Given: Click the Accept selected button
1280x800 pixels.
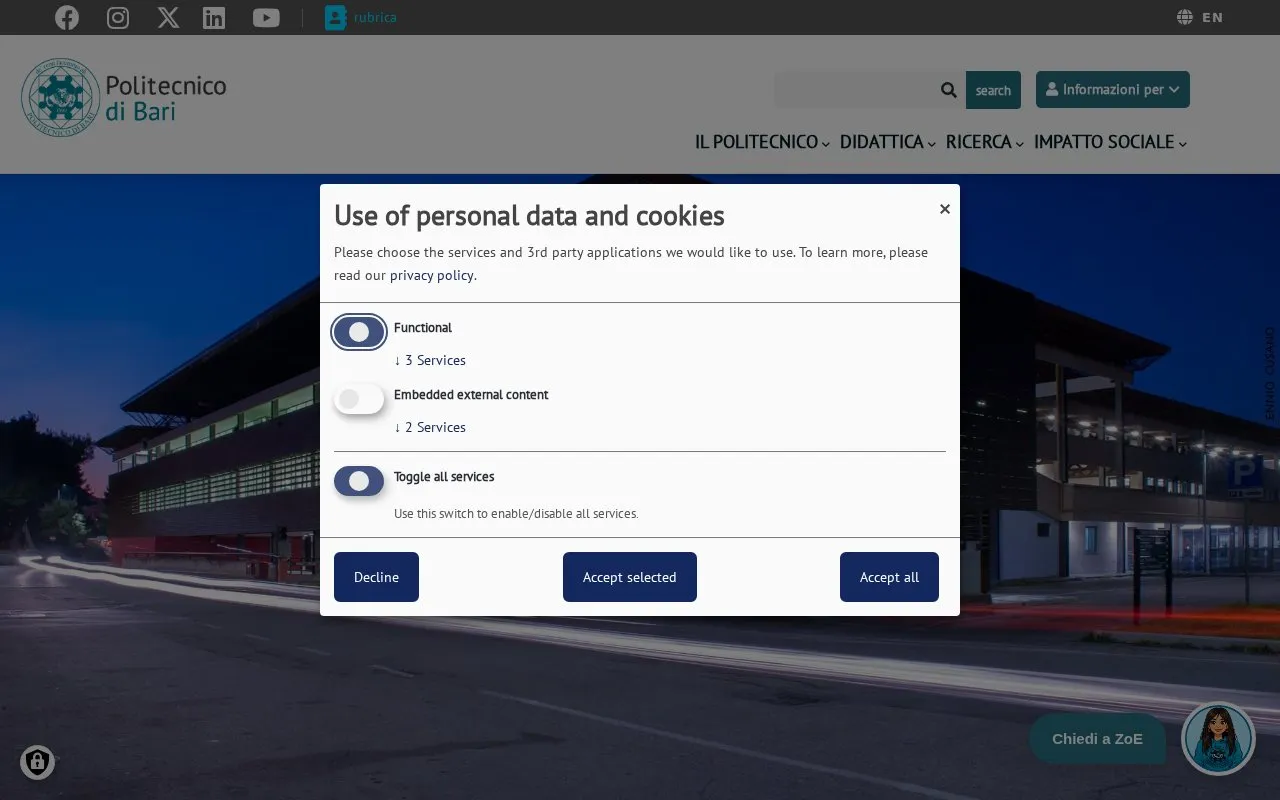Looking at the screenshot, I should pos(630,577).
